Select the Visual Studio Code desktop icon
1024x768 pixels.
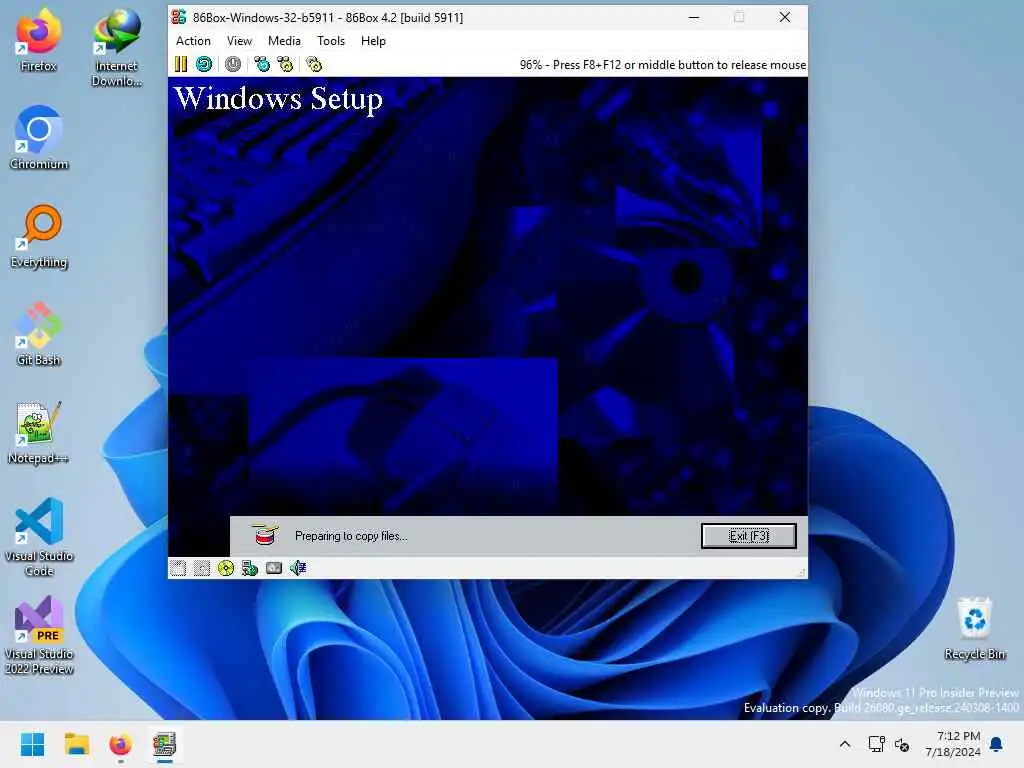(x=39, y=537)
